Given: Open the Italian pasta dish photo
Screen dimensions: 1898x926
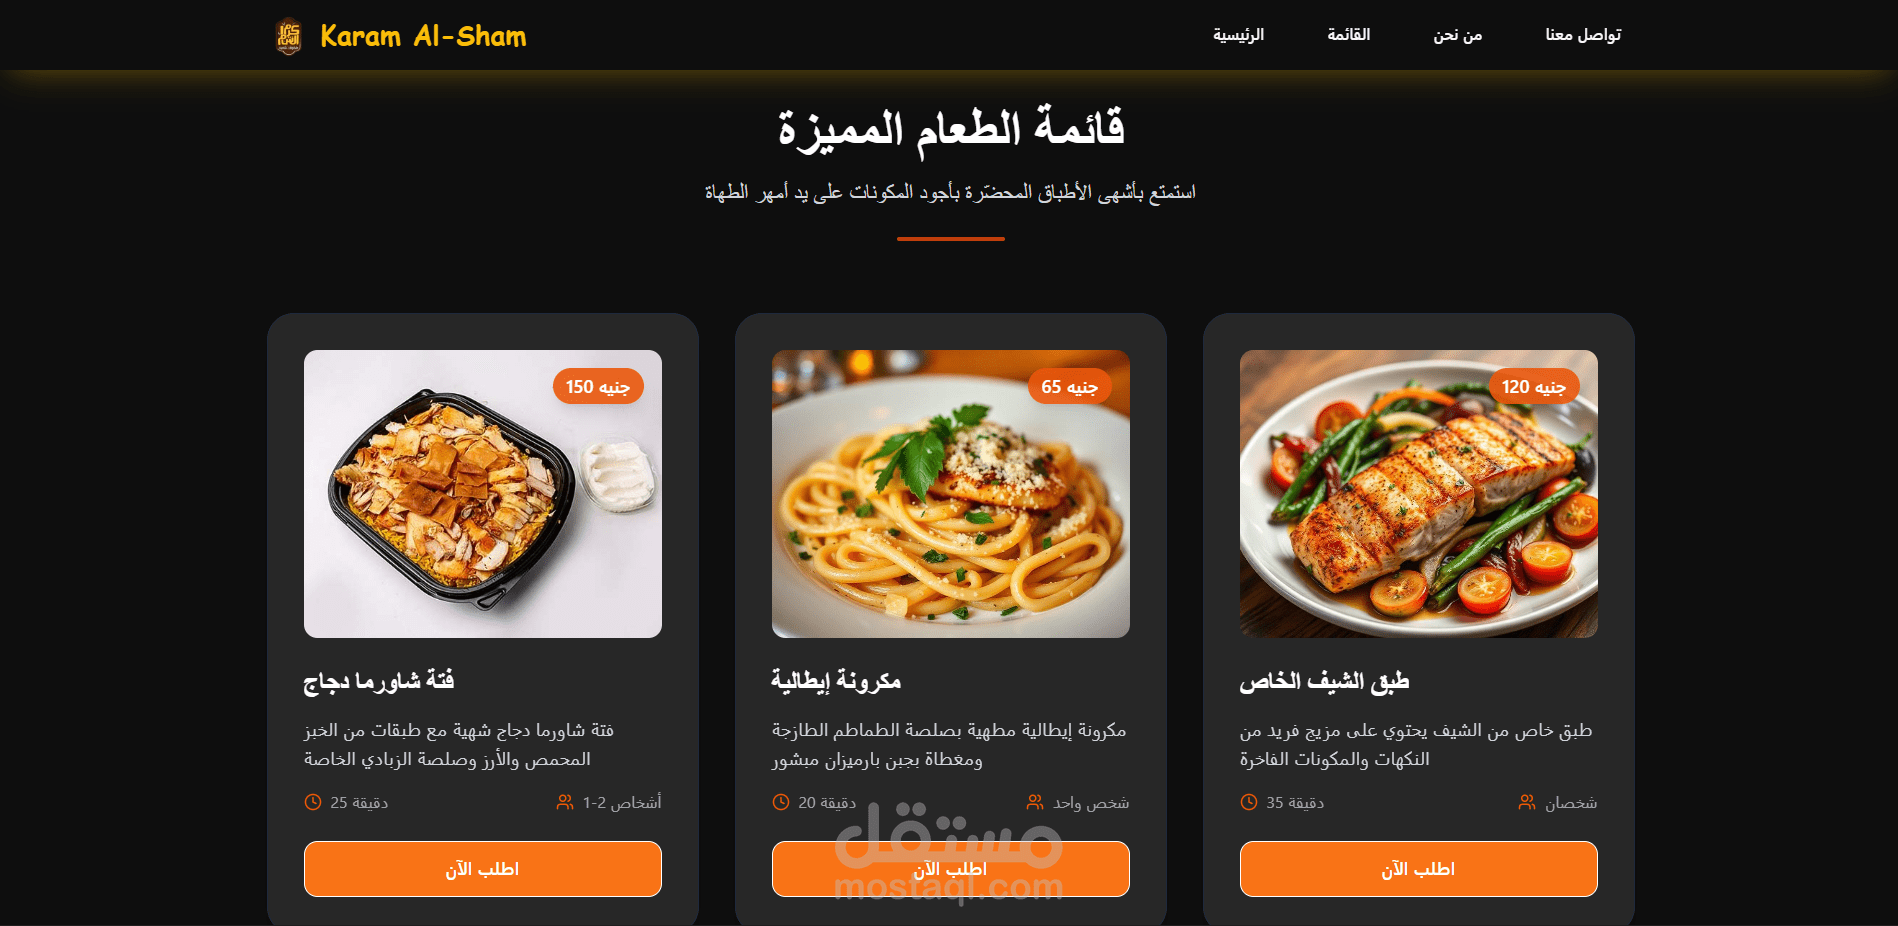Looking at the screenshot, I should pyautogui.click(x=951, y=494).
